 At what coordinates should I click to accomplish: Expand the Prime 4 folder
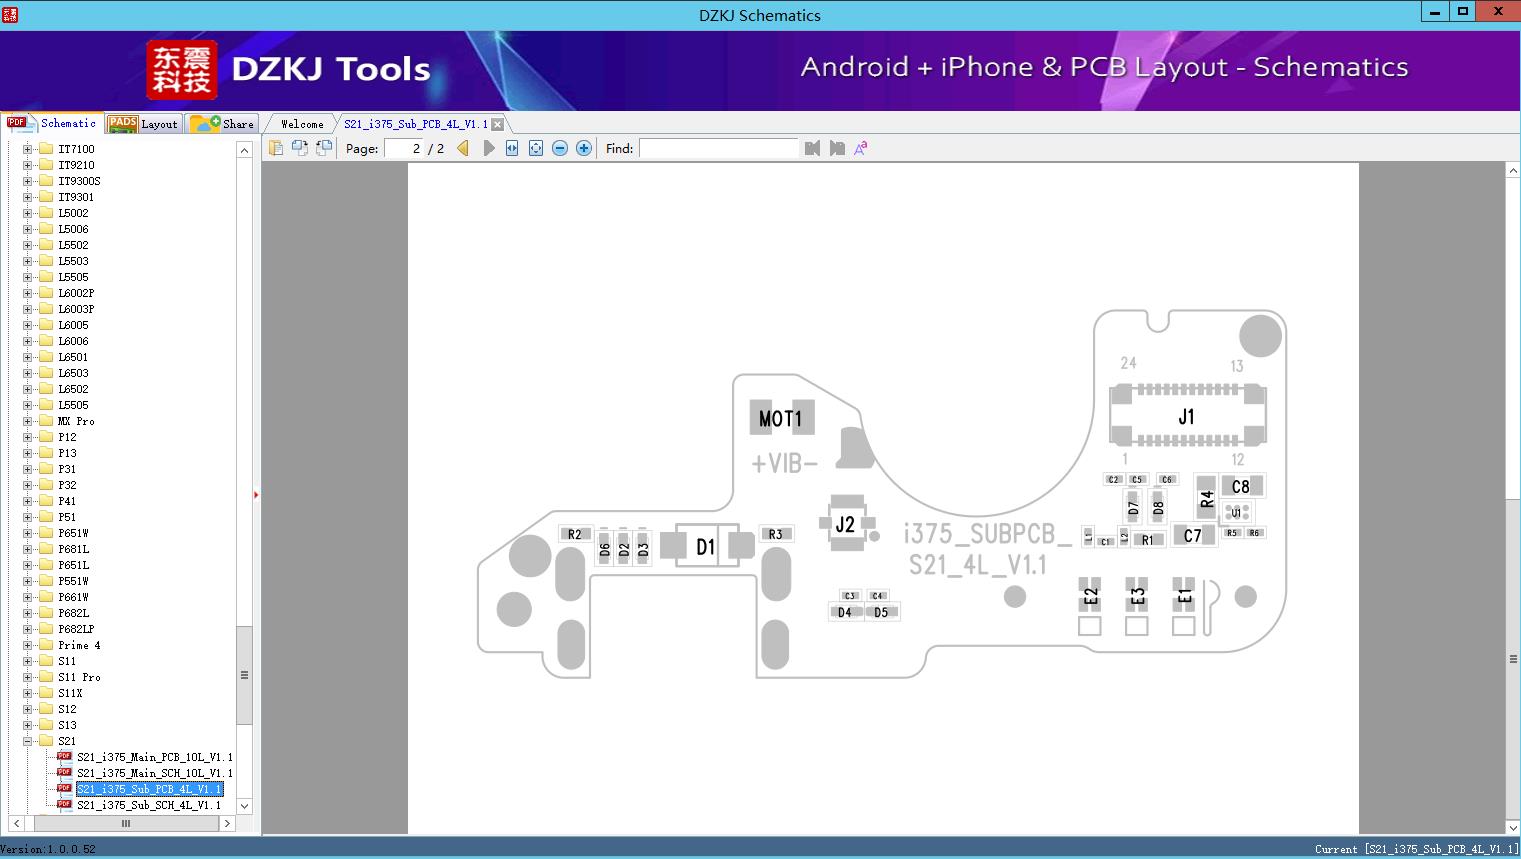coord(28,645)
